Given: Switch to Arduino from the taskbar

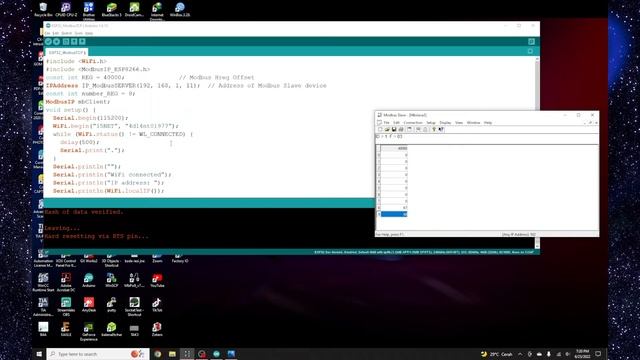Looking at the screenshot, I should coord(216,354).
